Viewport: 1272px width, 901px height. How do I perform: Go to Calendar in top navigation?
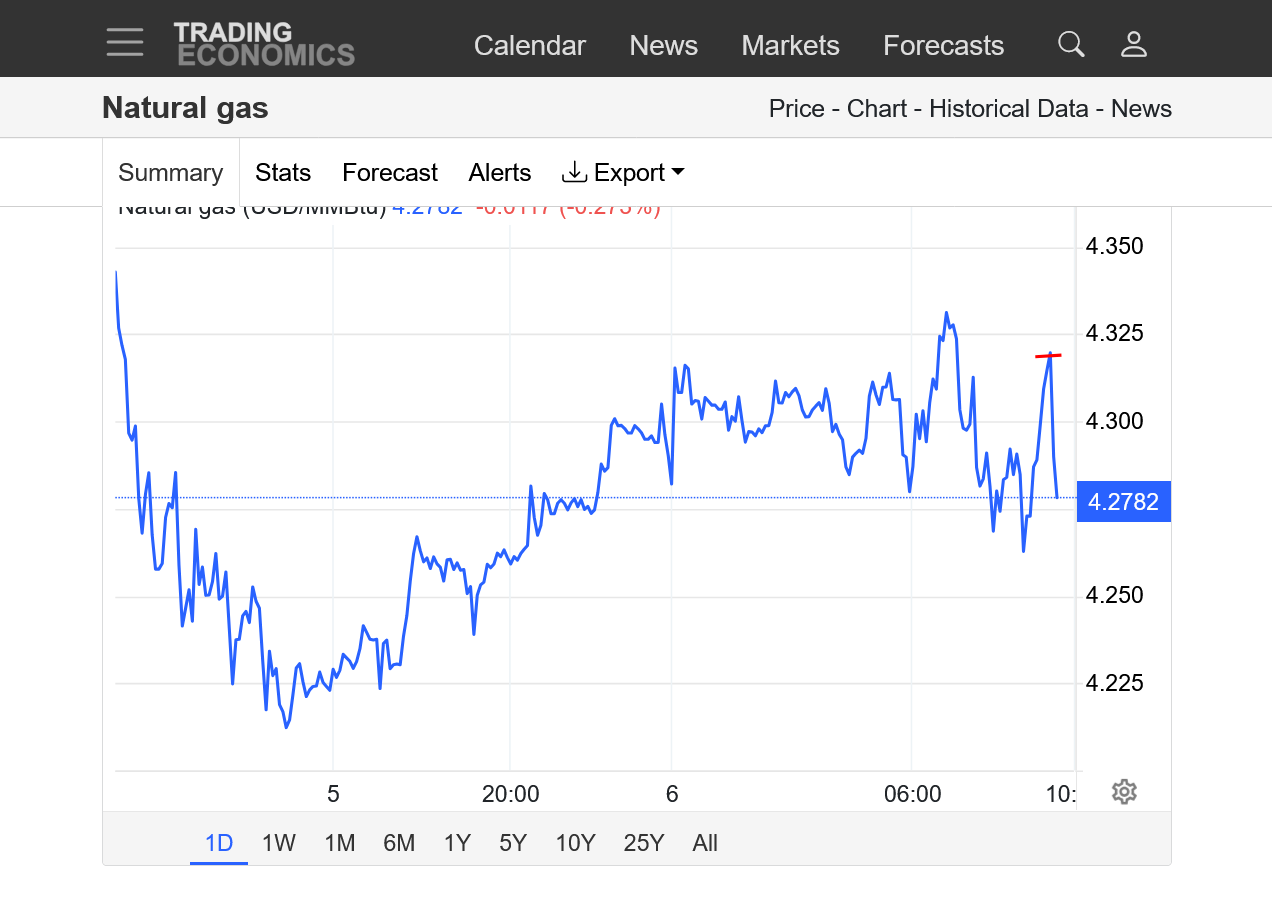point(529,46)
